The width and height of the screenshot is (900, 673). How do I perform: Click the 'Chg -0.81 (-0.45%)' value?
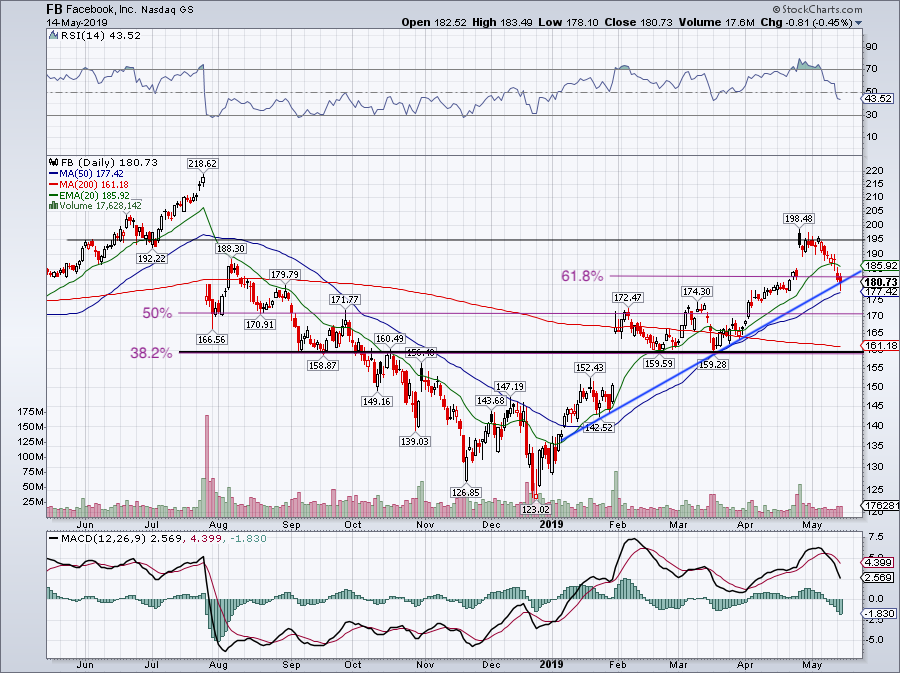pyautogui.click(x=806, y=22)
